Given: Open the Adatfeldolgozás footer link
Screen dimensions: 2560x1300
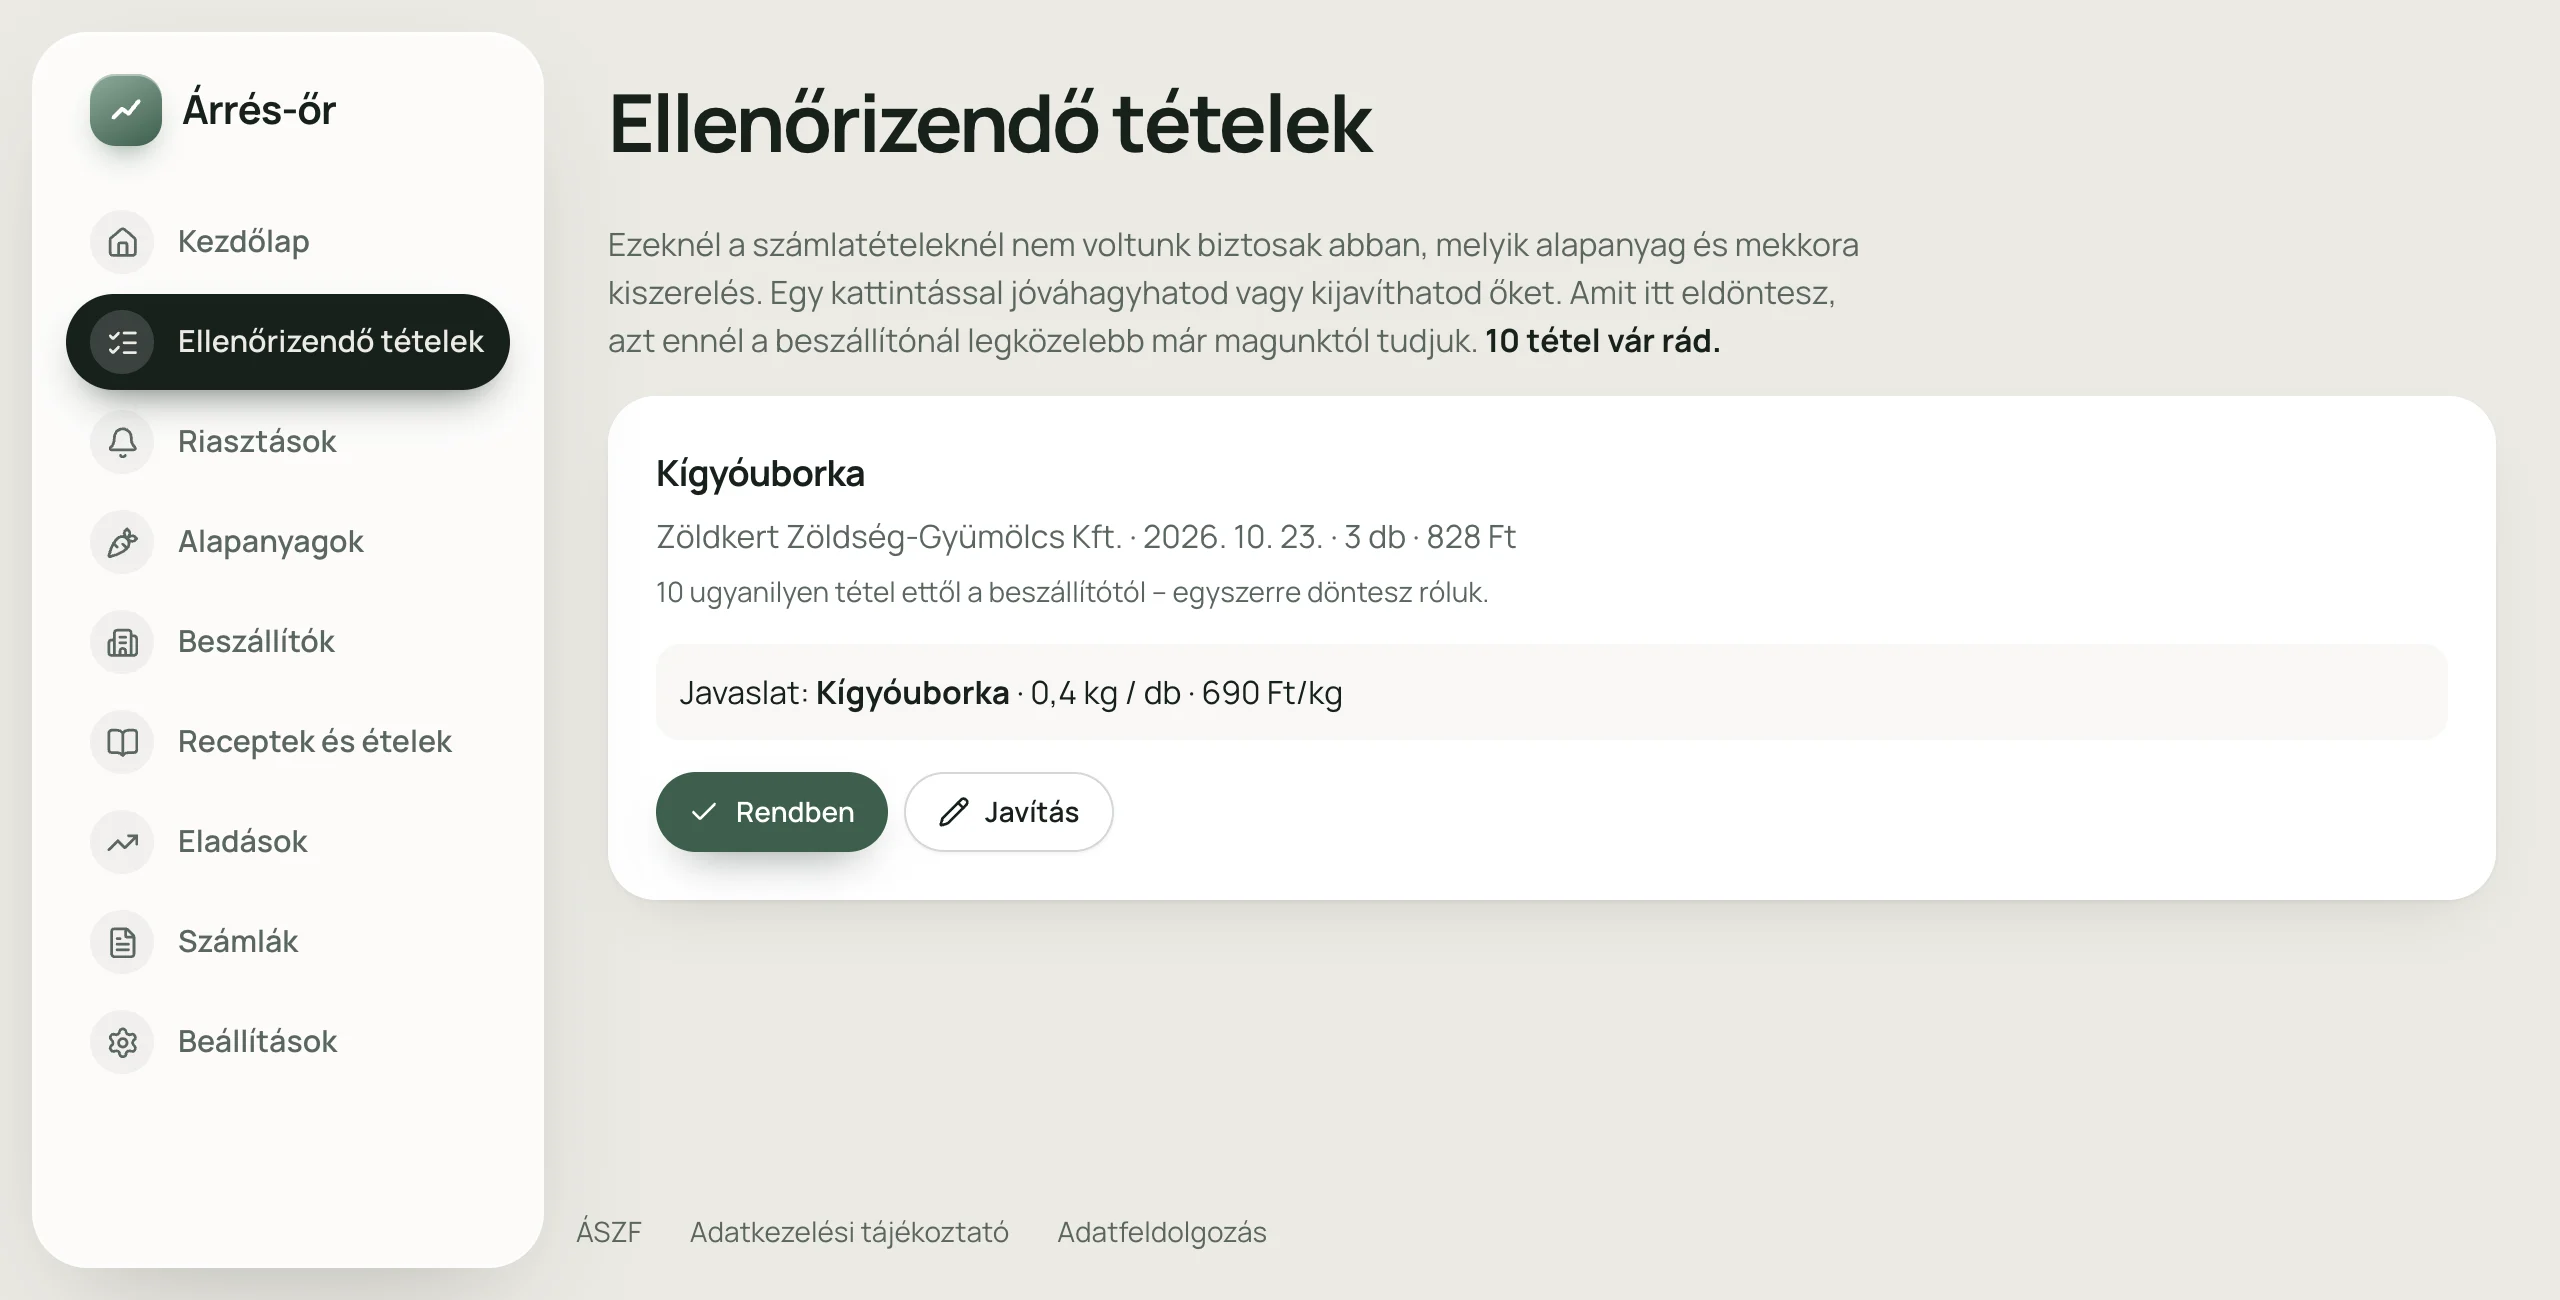Looking at the screenshot, I should coord(1162,1232).
